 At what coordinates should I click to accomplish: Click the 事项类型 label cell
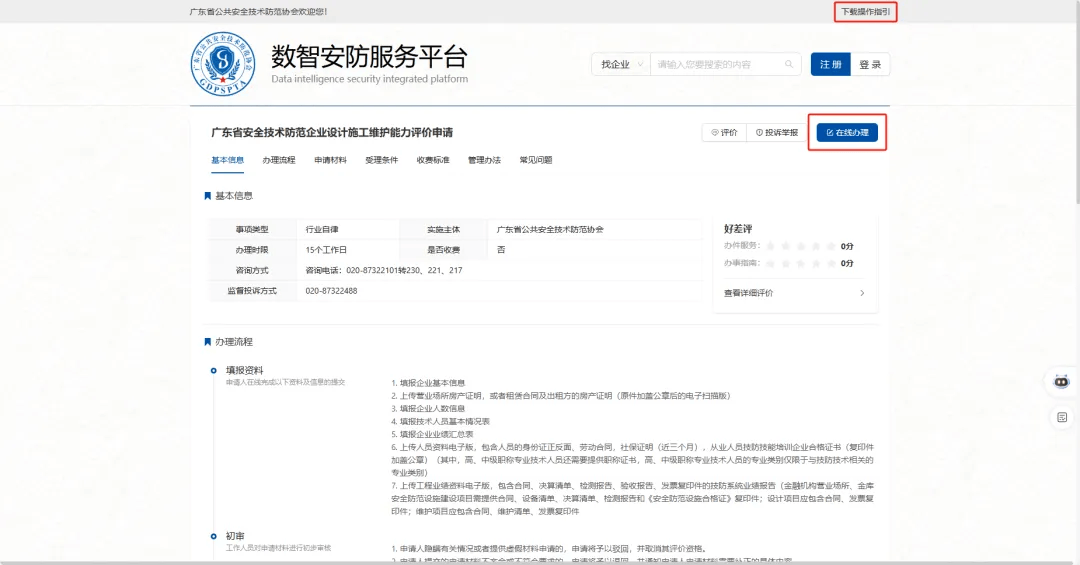[252, 229]
